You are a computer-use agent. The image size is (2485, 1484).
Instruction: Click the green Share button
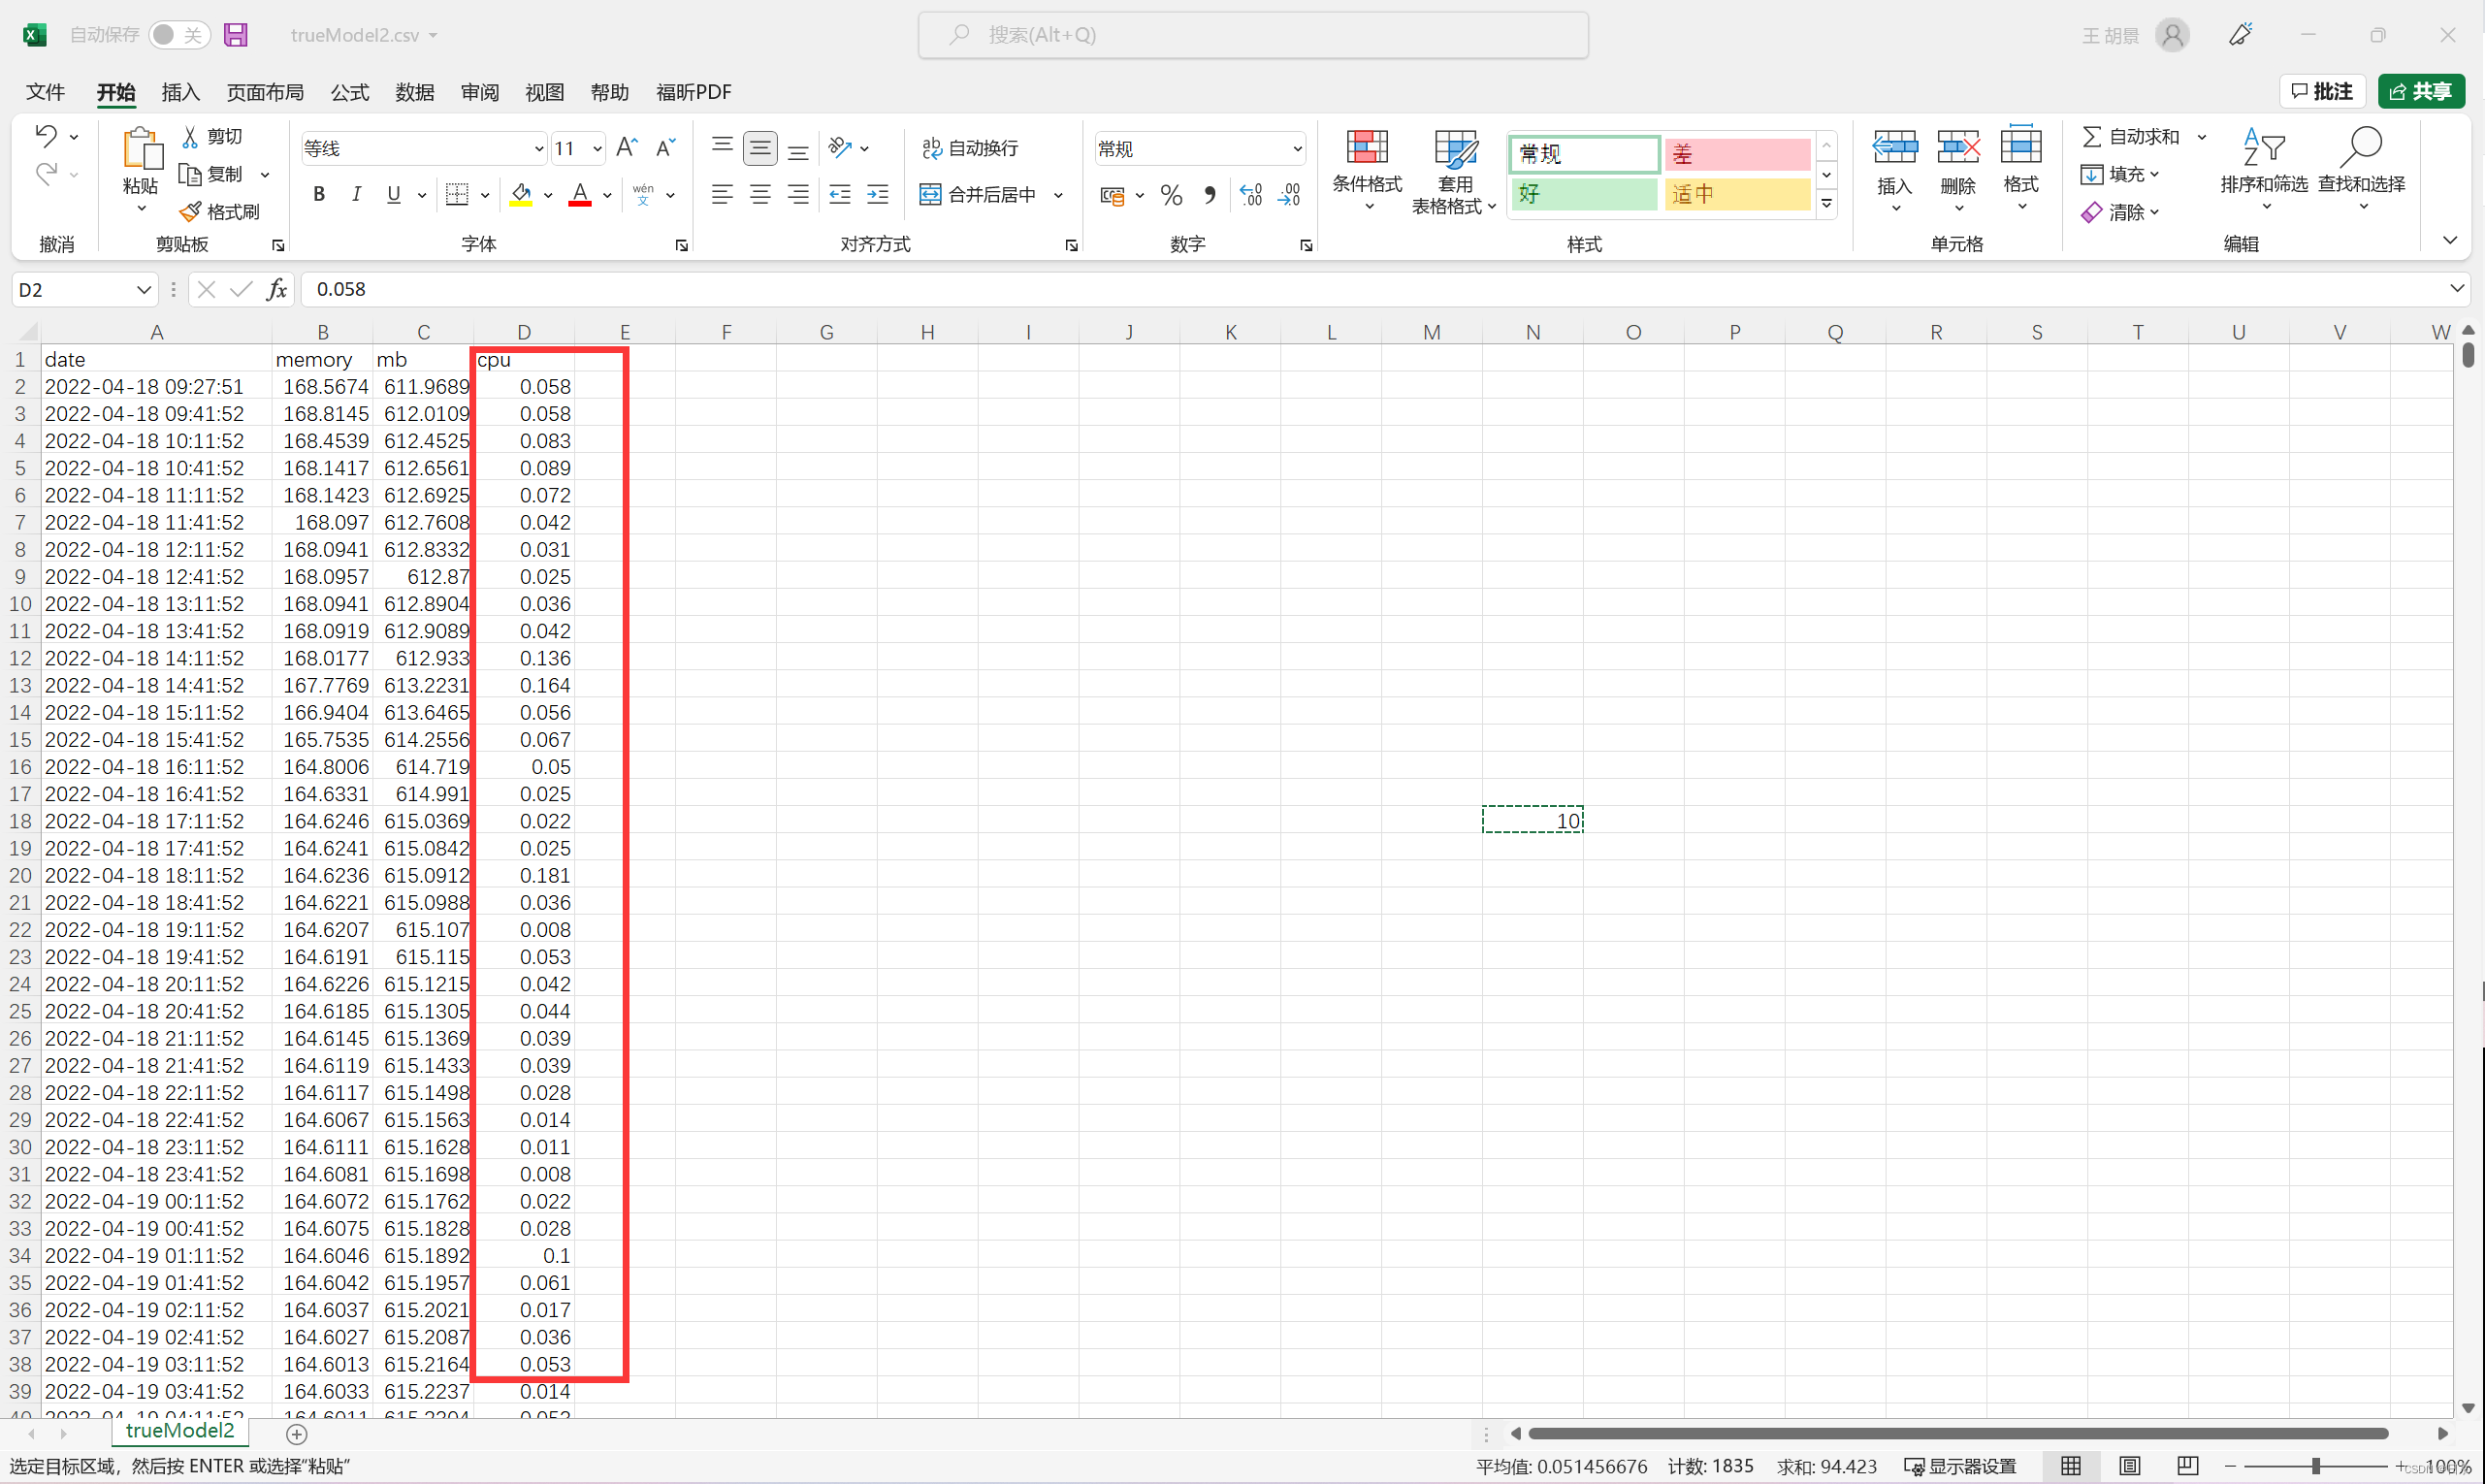coord(2420,92)
